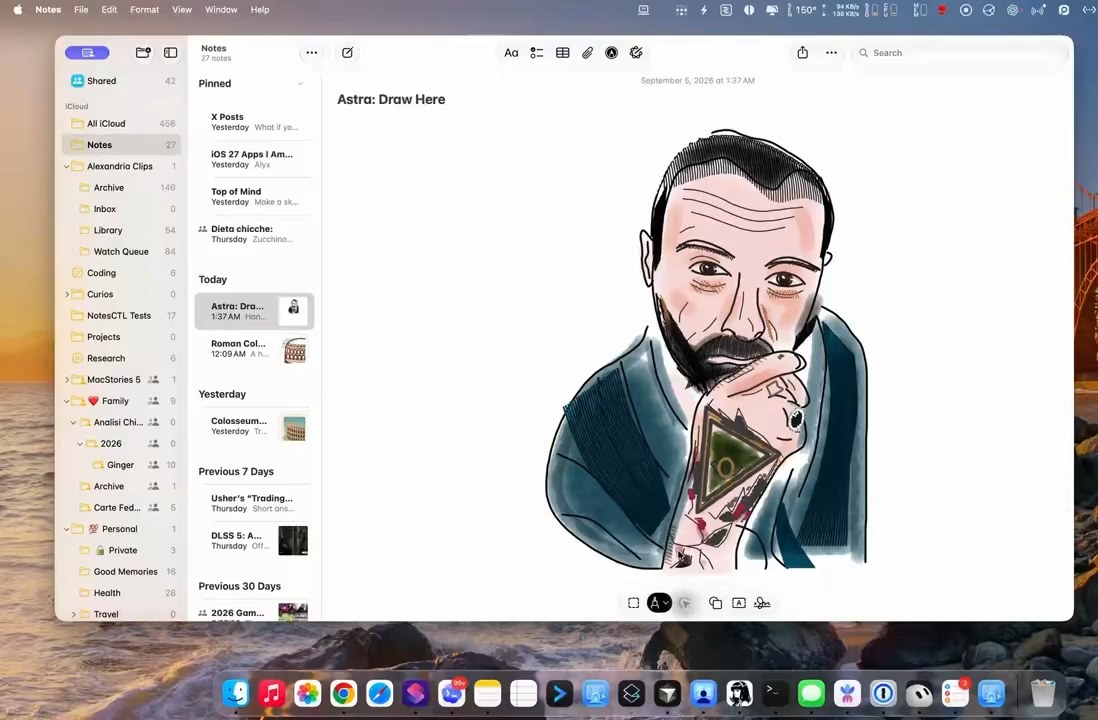Click the Roman Col... note thumbnail
Screen dimensions: 1098x720
[x=295, y=349]
